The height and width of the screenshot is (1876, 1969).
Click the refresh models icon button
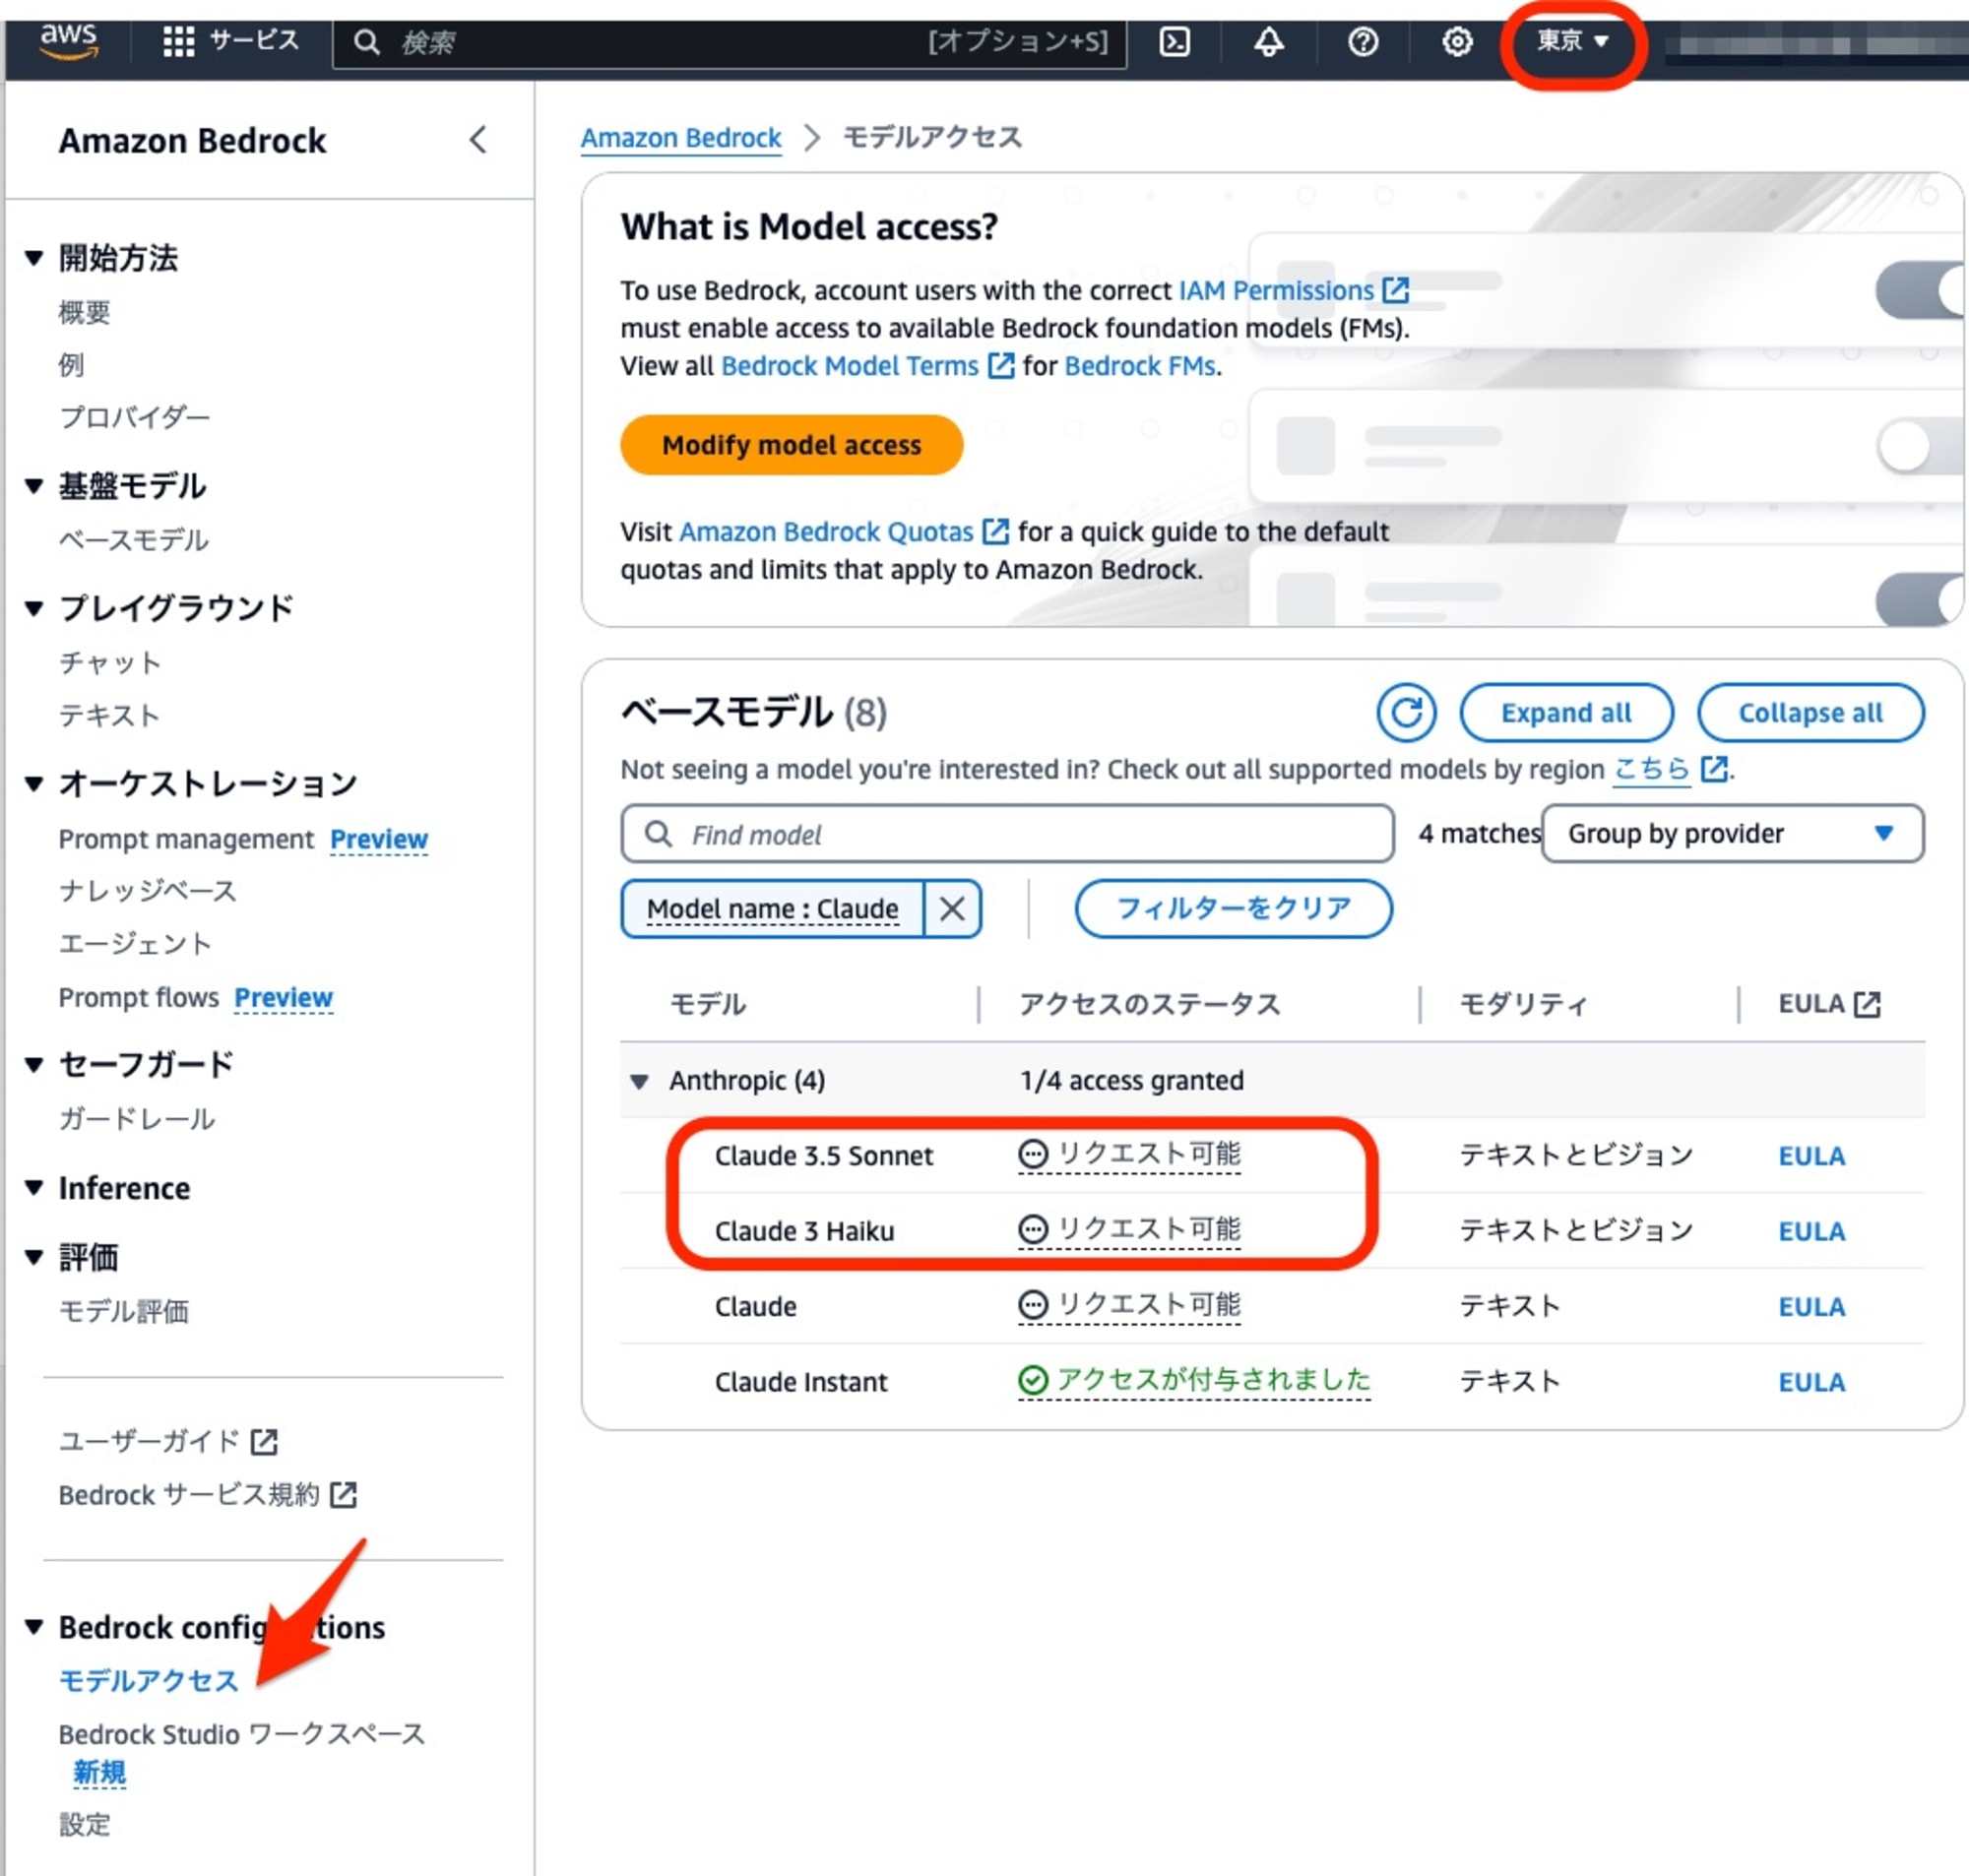pos(1406,712)
